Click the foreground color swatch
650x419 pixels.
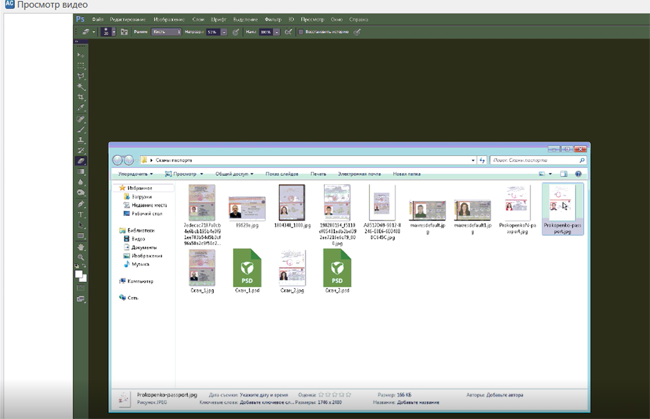pyautogui.click(x=78, y=274)
